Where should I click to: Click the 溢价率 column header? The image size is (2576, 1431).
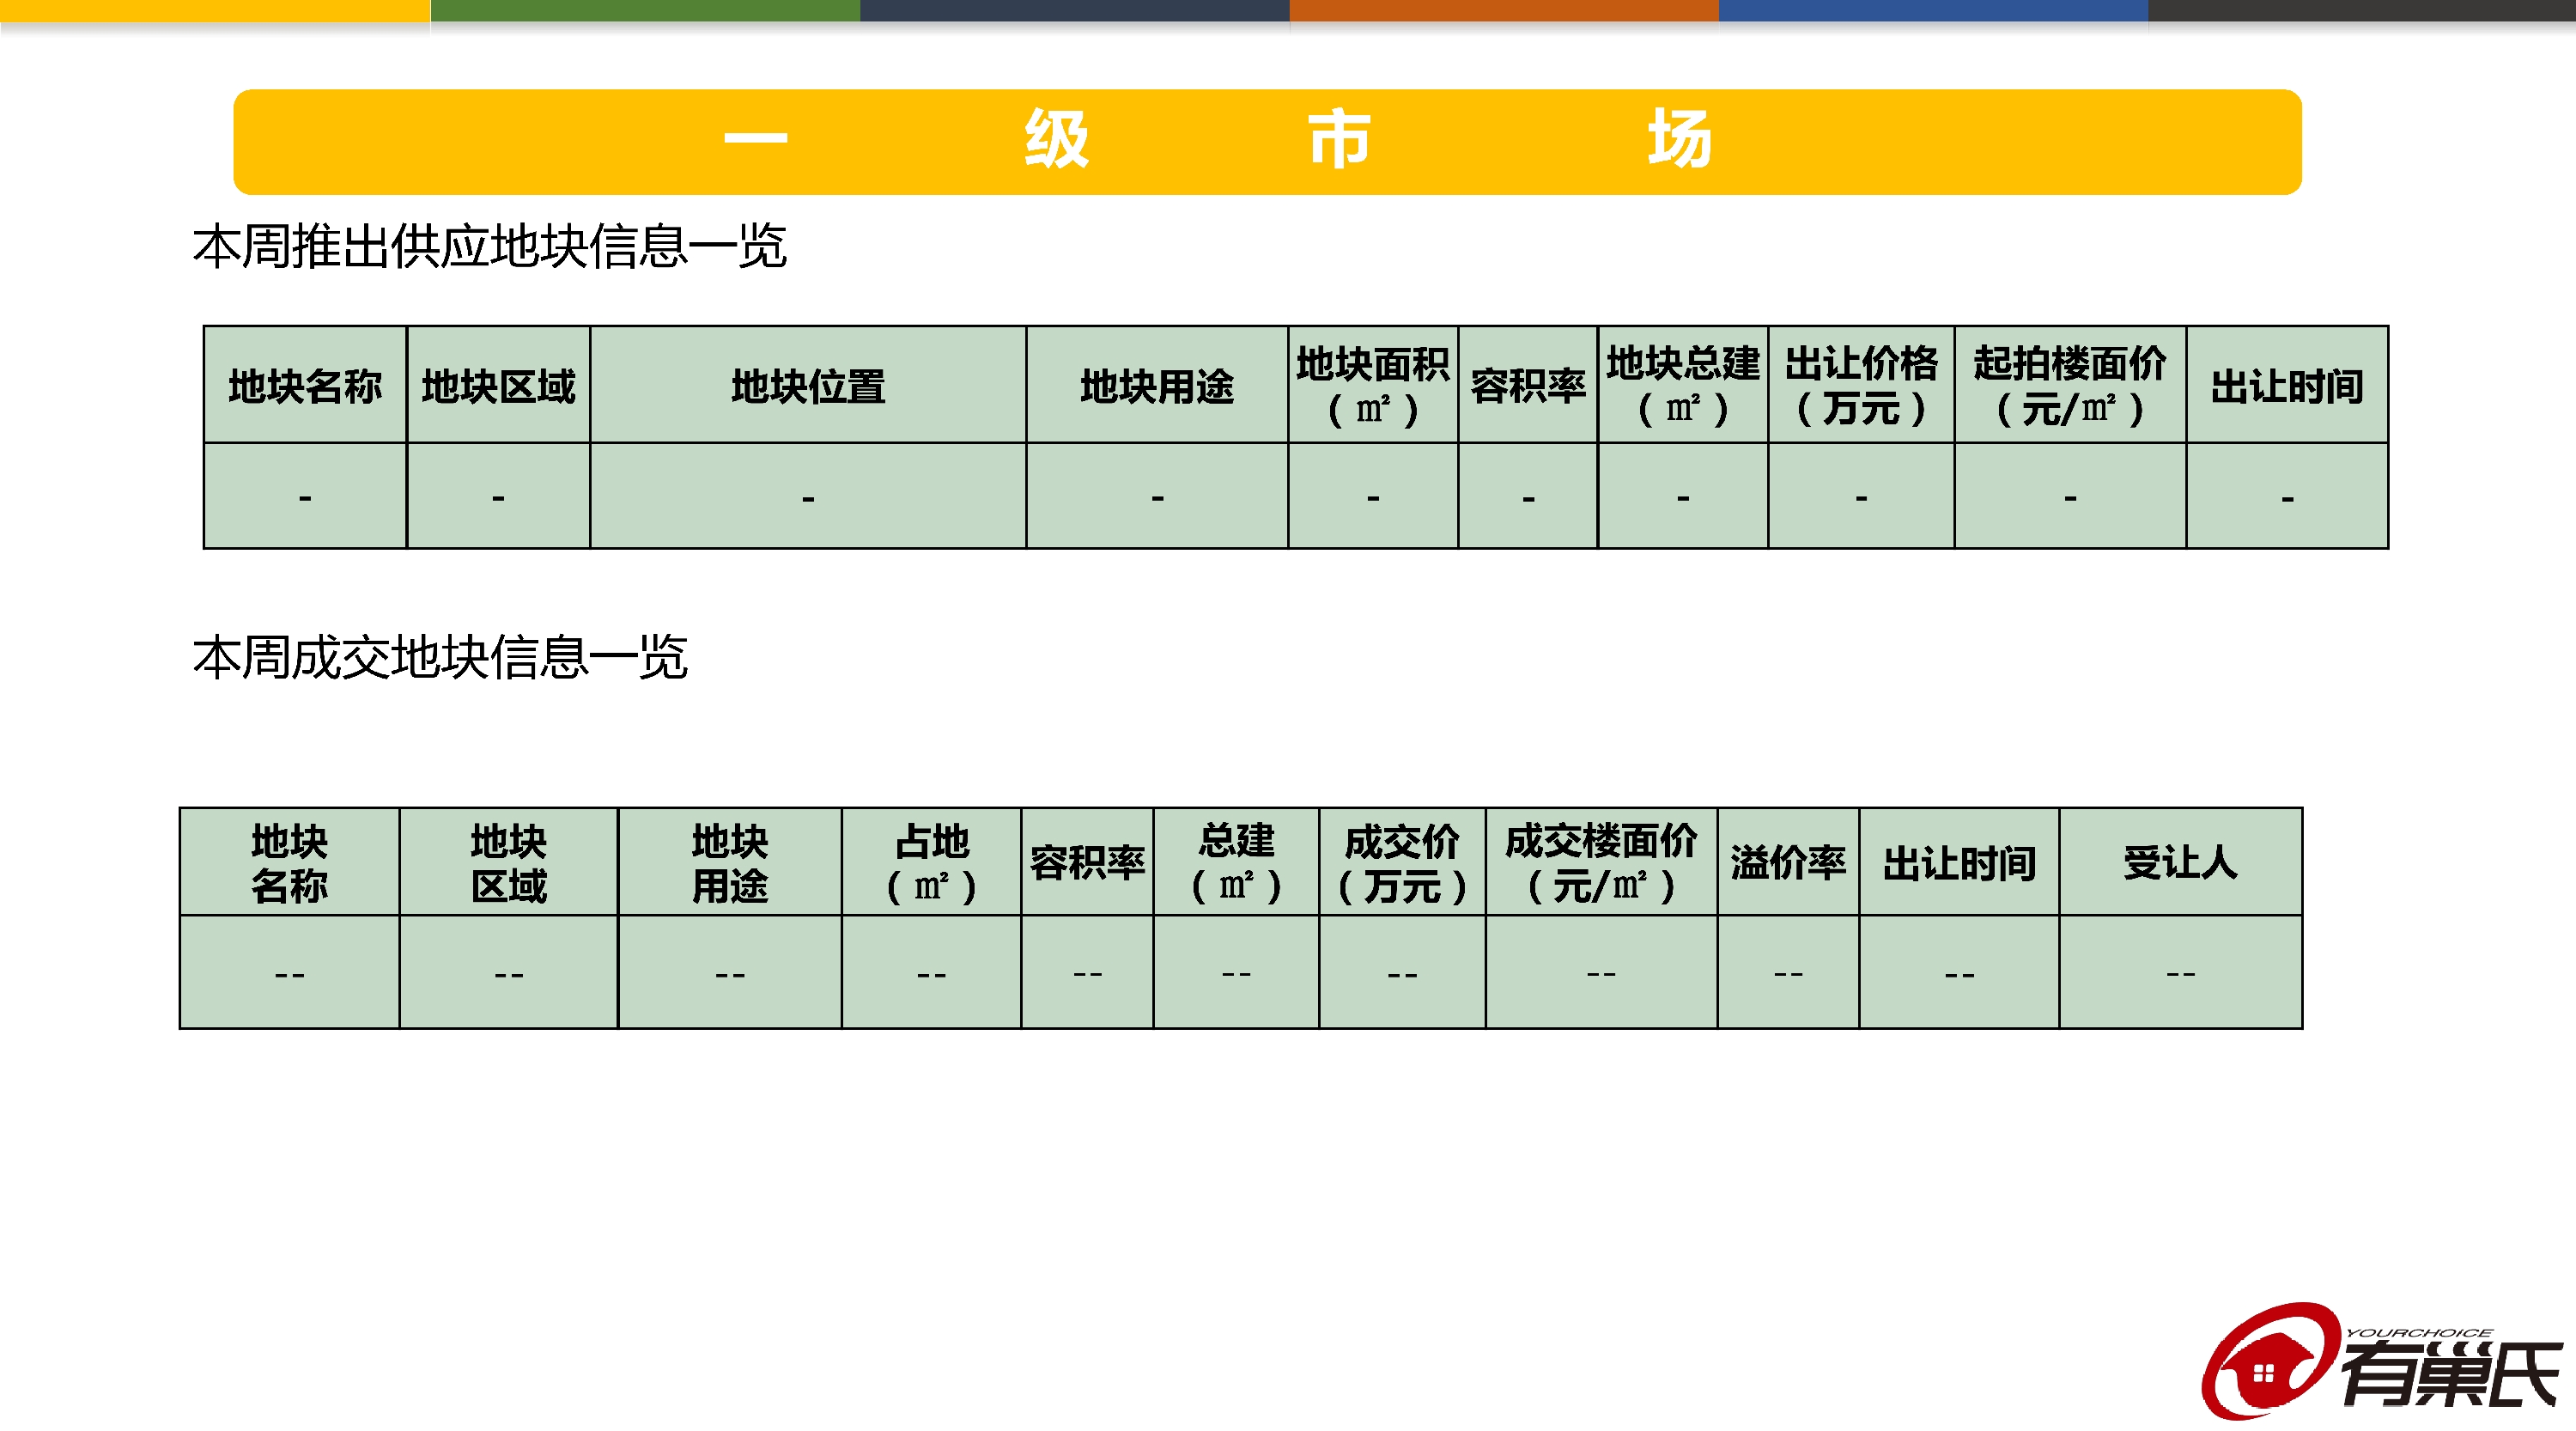tap(1788, 862)
